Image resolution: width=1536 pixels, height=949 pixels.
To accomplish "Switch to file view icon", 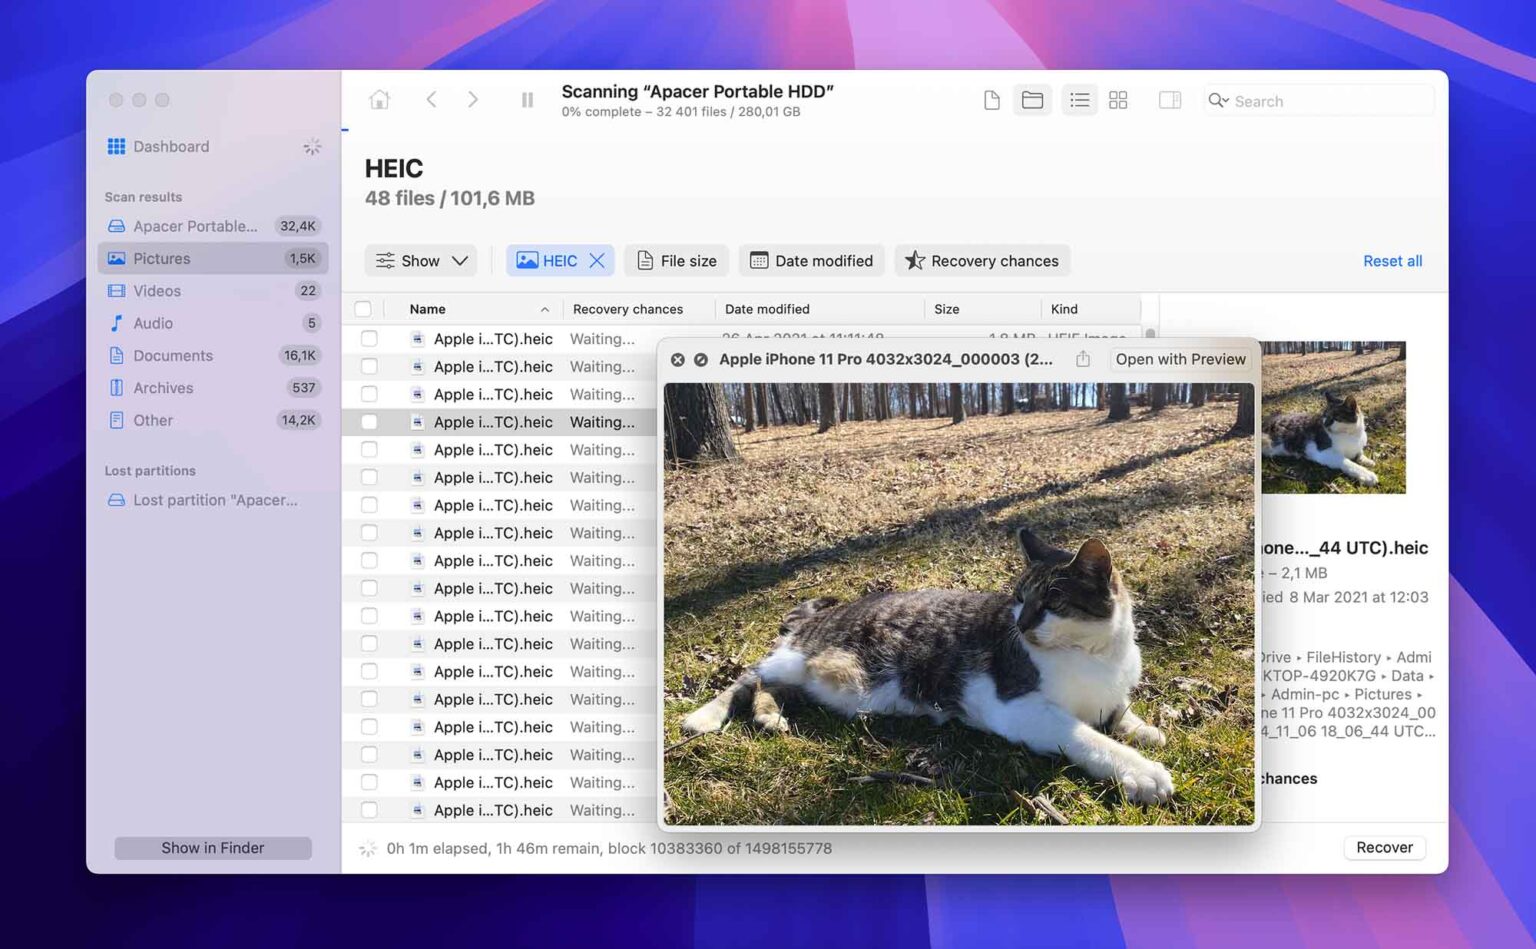I will [x=991, y=100].
